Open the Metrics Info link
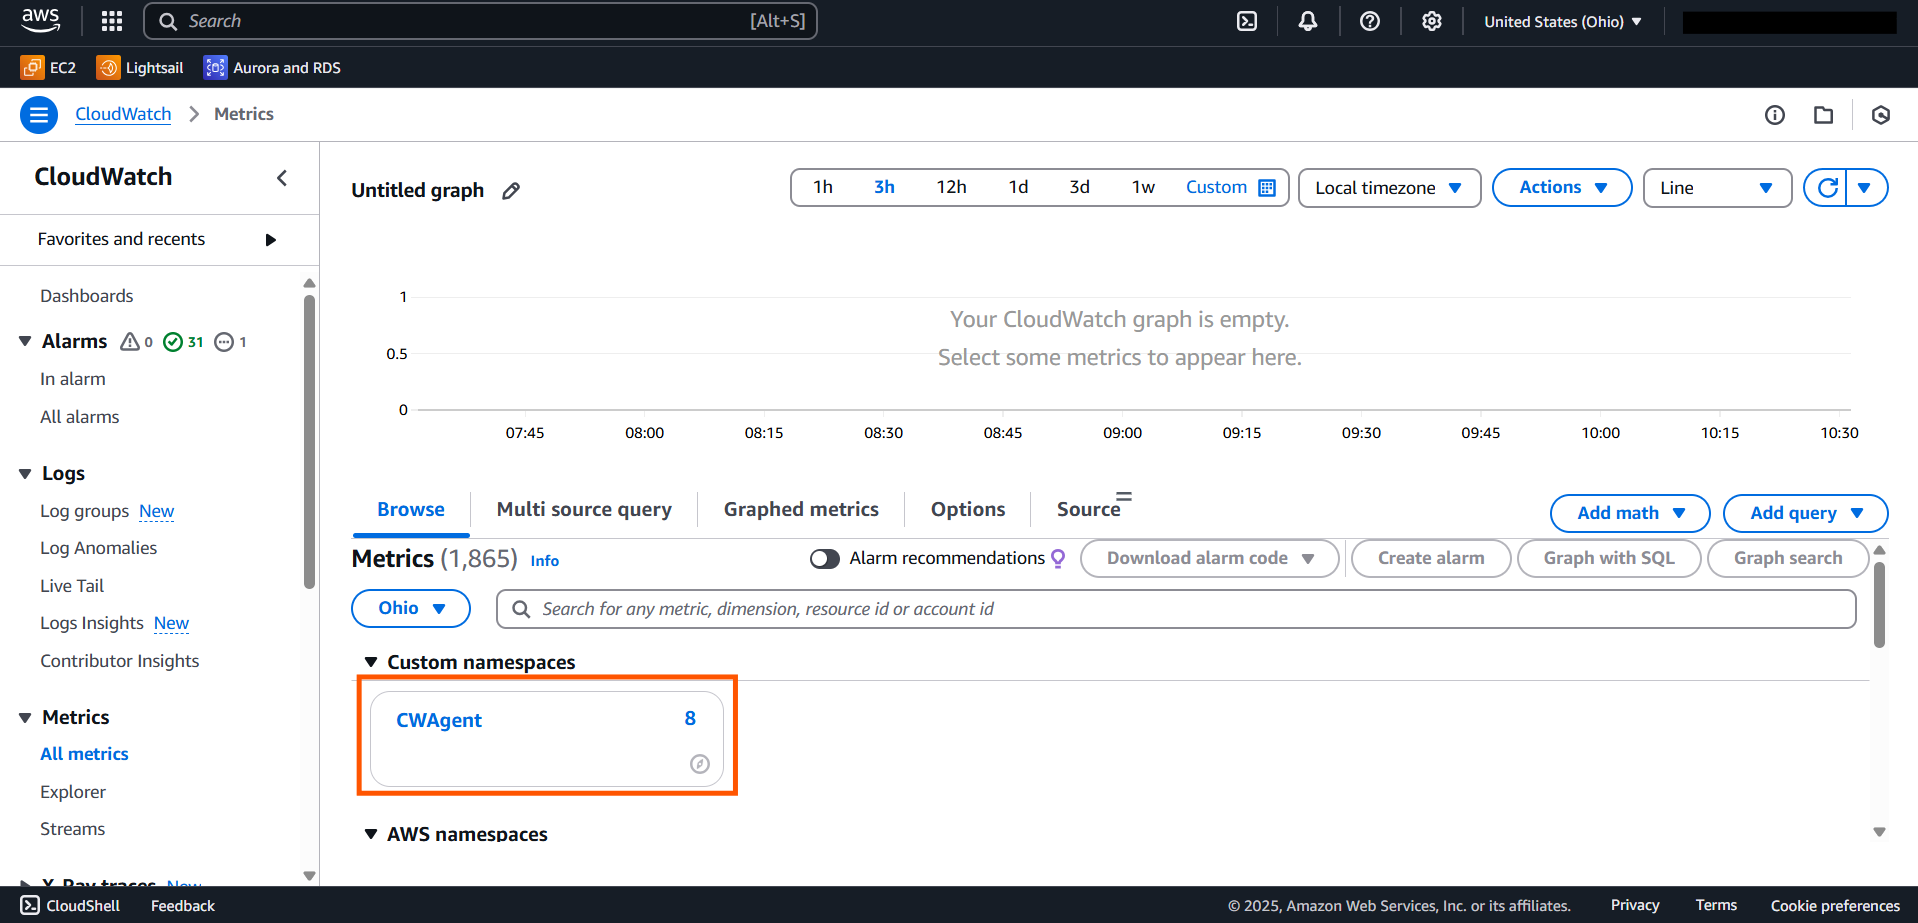The image size is (1918, 923). pos(545,562)
